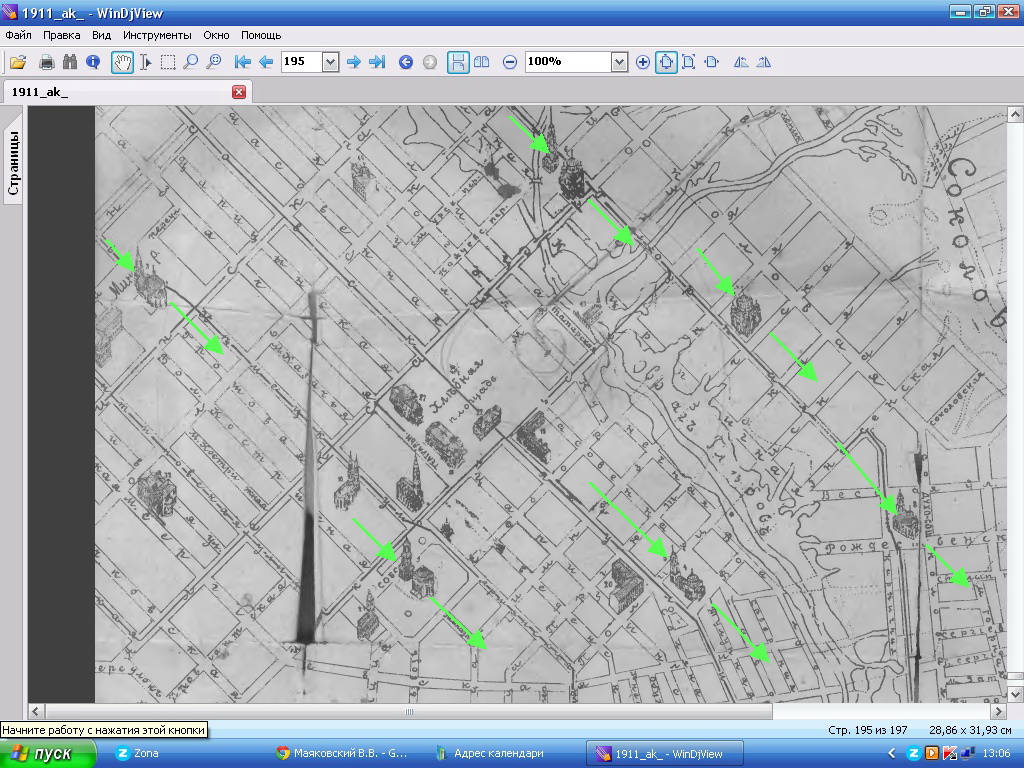Rotate the page left

741,62
